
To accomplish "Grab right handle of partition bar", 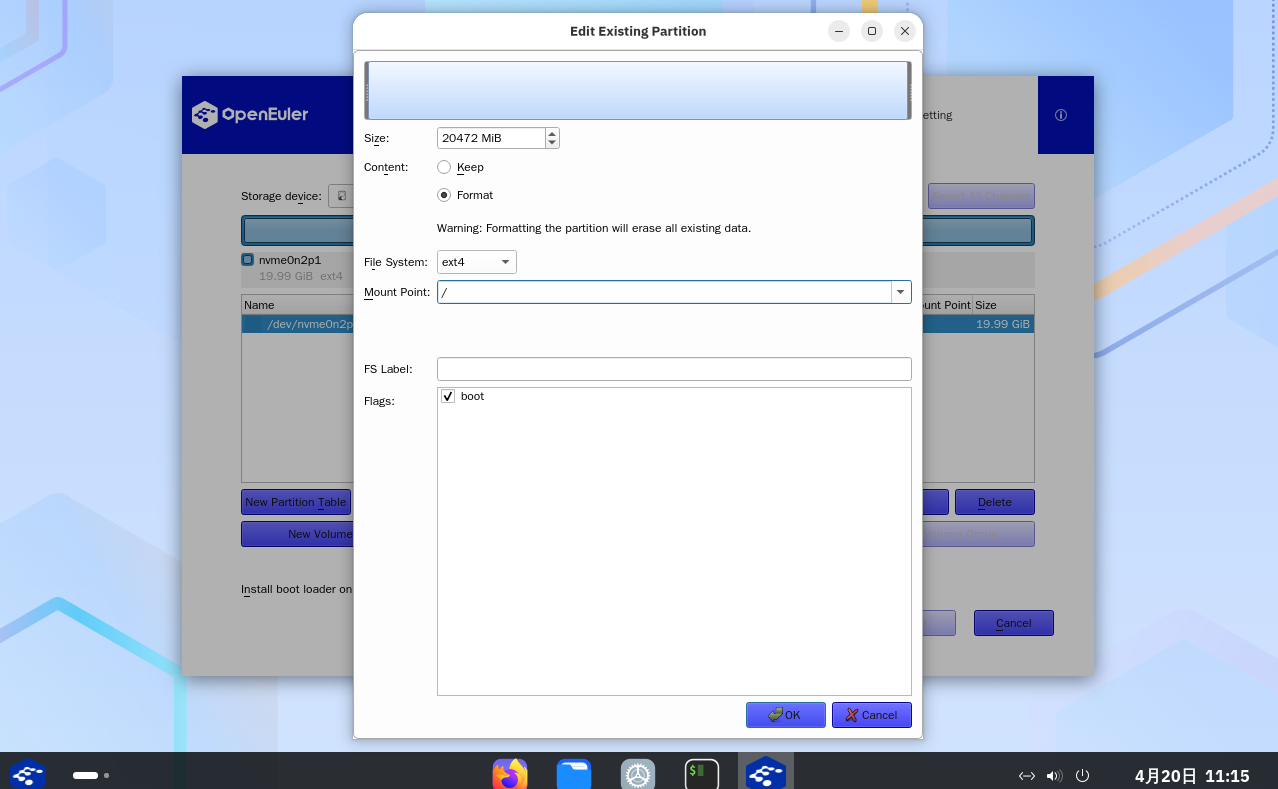I will pos(909,90).
